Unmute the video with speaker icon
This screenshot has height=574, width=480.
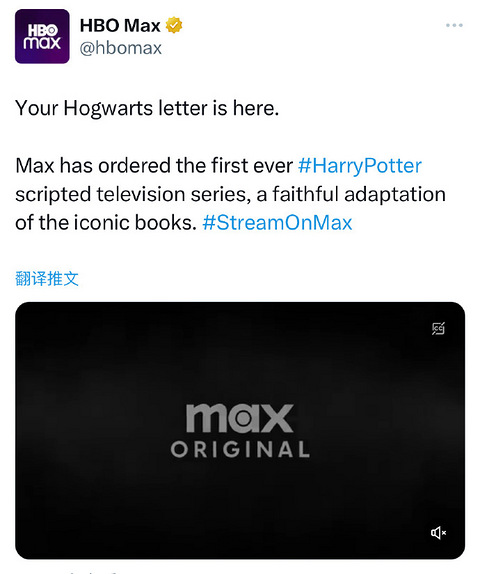coord(438,533)
